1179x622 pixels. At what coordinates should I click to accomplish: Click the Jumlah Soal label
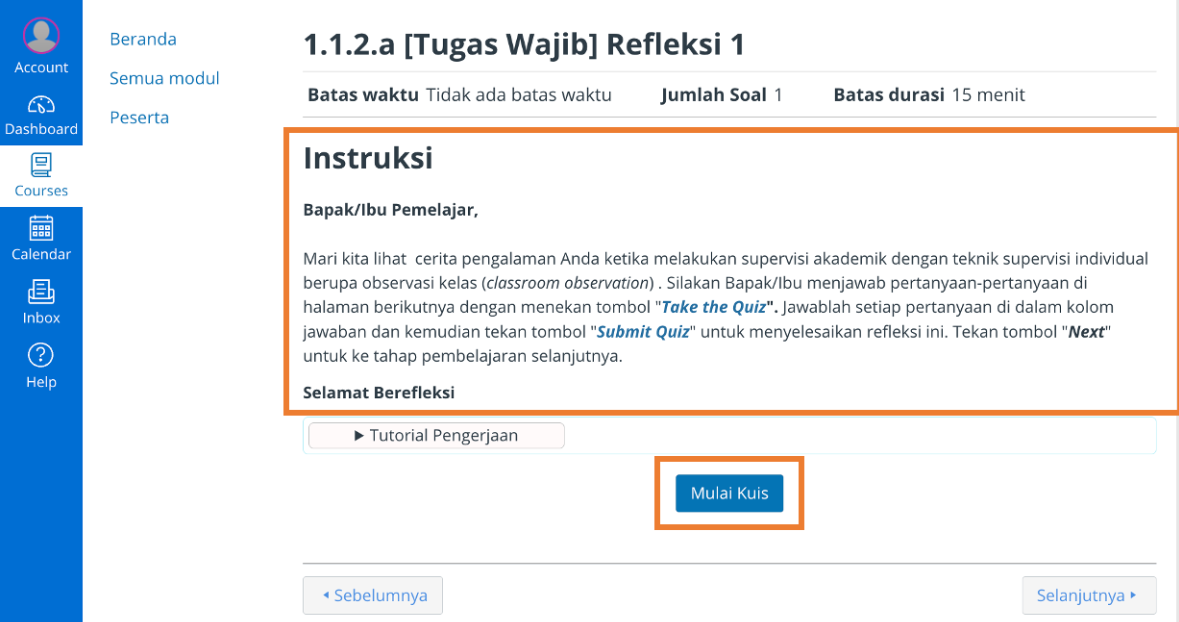click(x=713, y=95)
